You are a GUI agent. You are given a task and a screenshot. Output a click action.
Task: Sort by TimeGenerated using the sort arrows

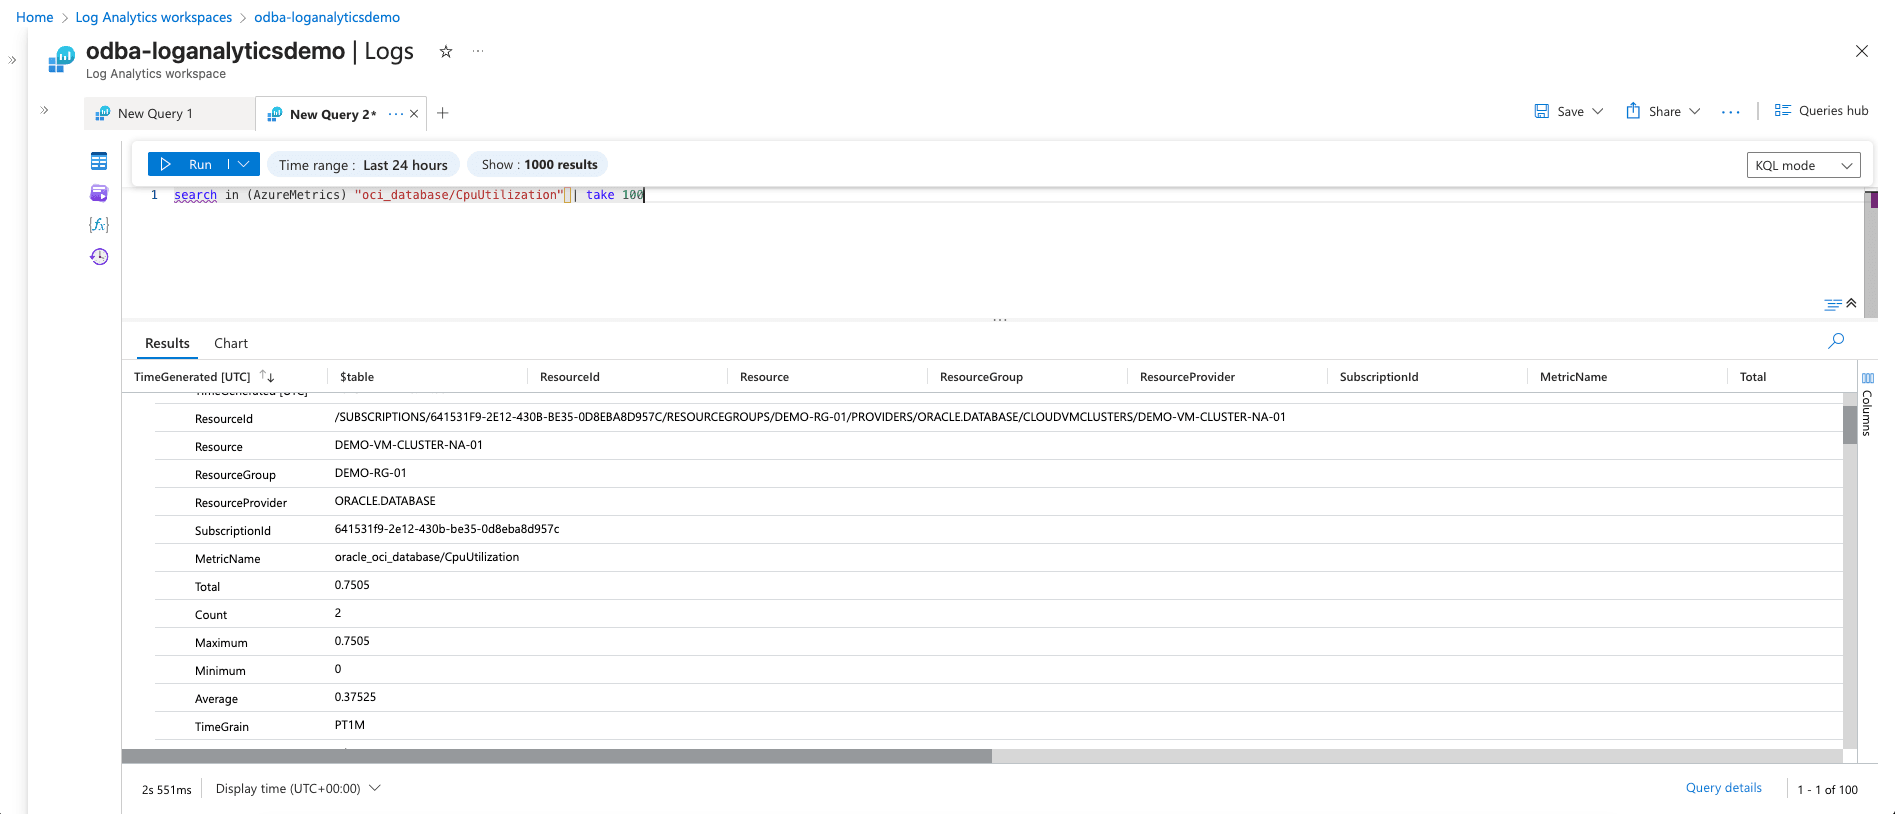pyautogui.click(x=267, y=376)
